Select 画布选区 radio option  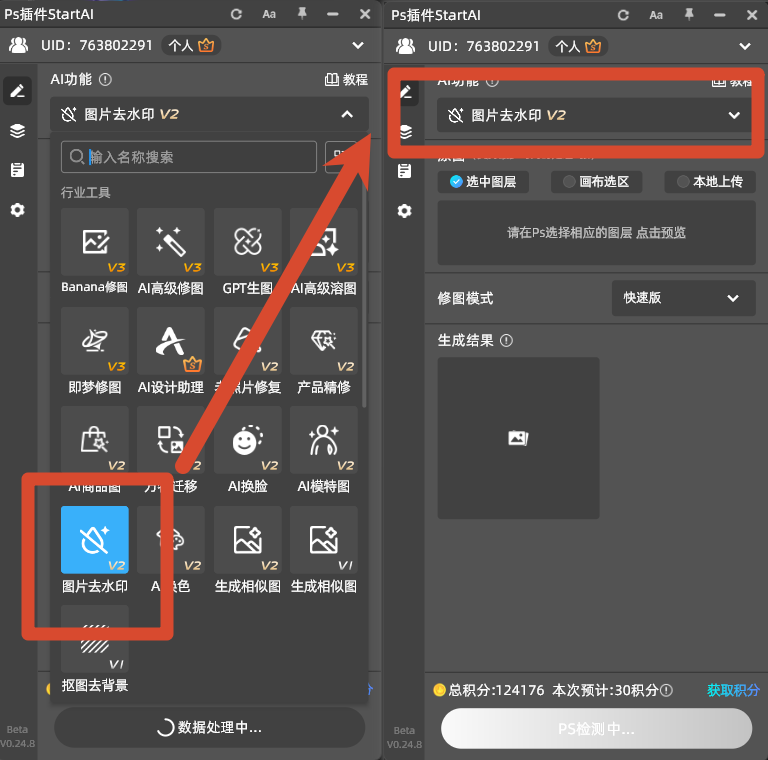pos(596,182)
